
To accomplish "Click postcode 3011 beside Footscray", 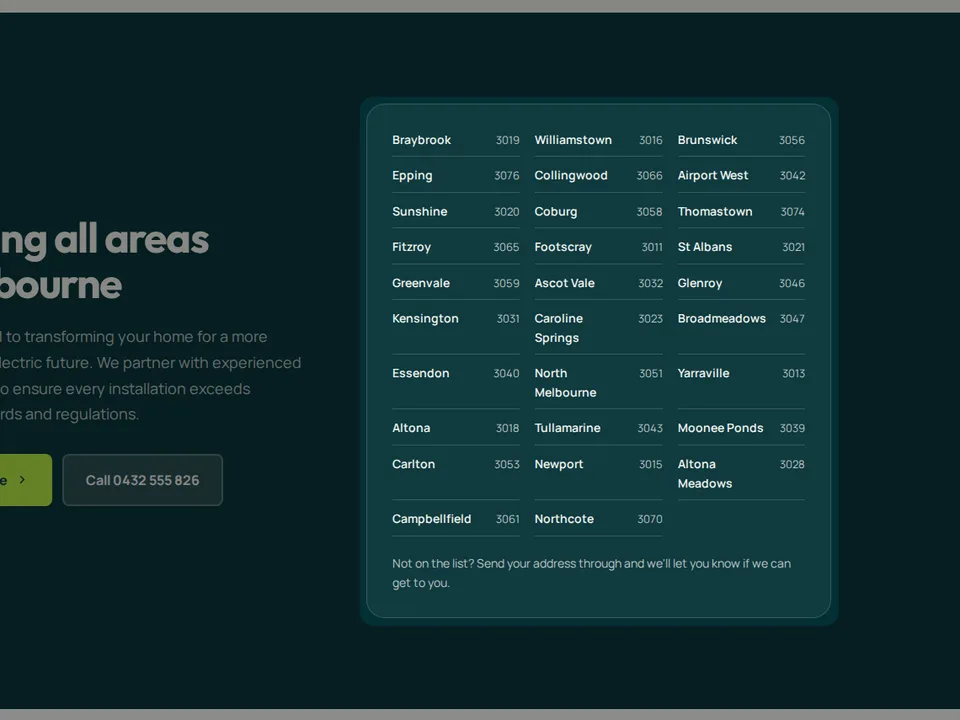I will (x=652, y=247).
